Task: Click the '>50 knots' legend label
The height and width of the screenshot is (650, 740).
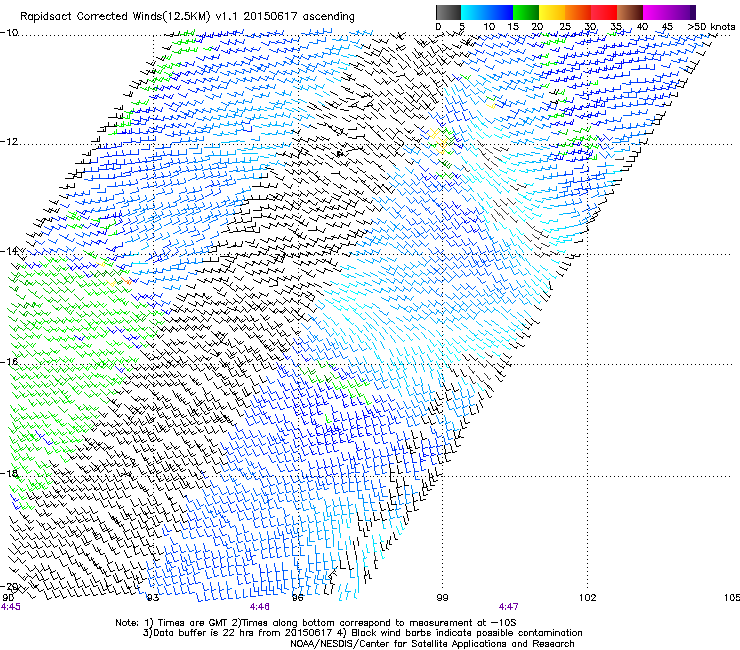Action: click(x=711, y=27)
